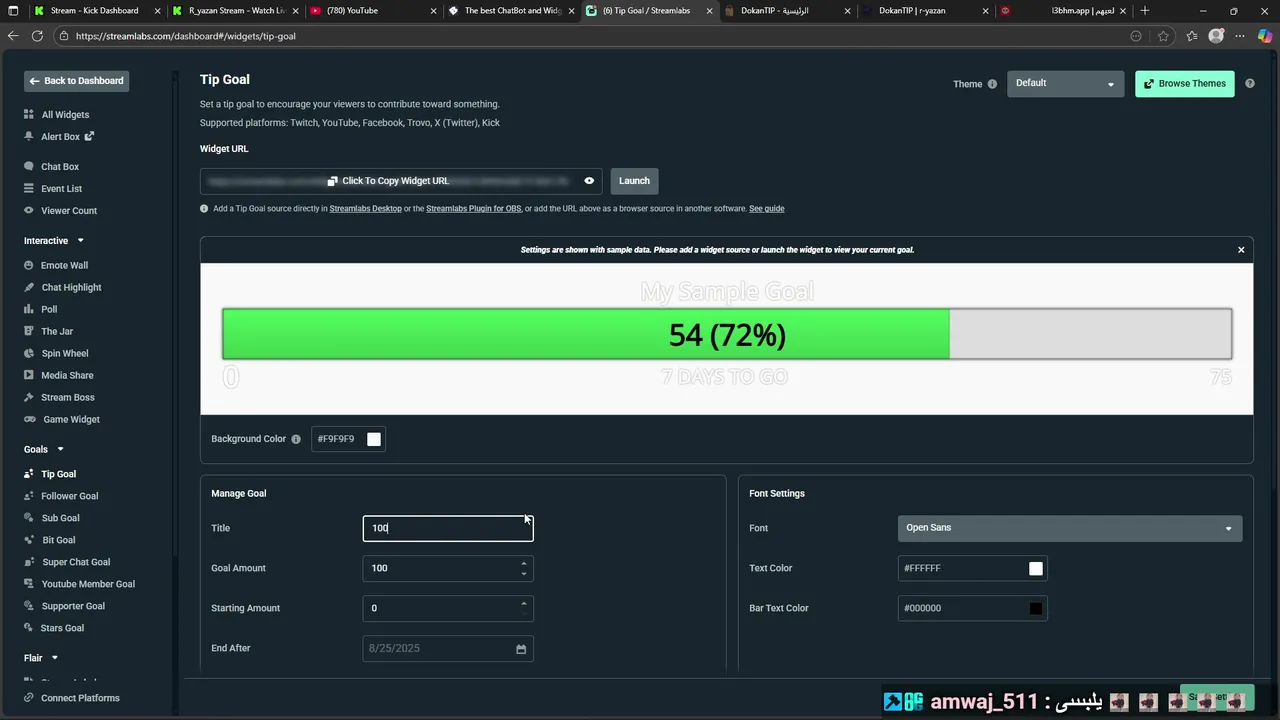Open the Spin Wheel widget
This screenshot has width=1280, height=720.
coord(64,354)
